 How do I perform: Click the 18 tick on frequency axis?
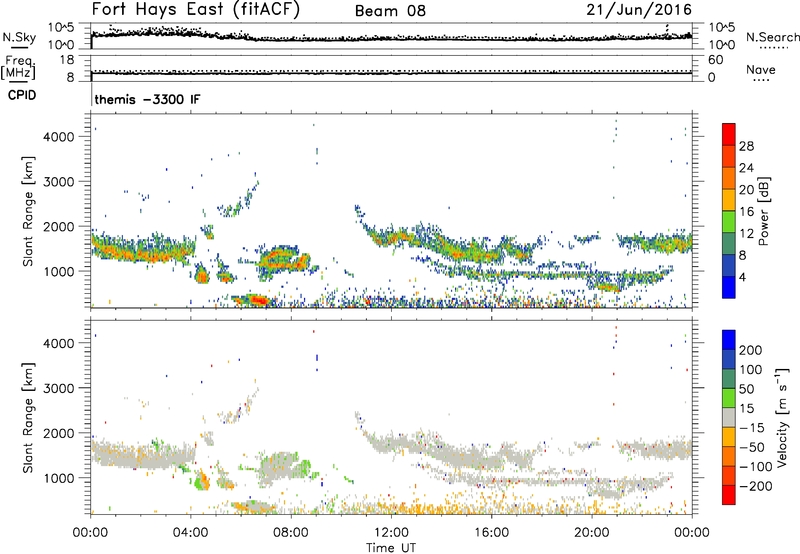tap(67, 60)
